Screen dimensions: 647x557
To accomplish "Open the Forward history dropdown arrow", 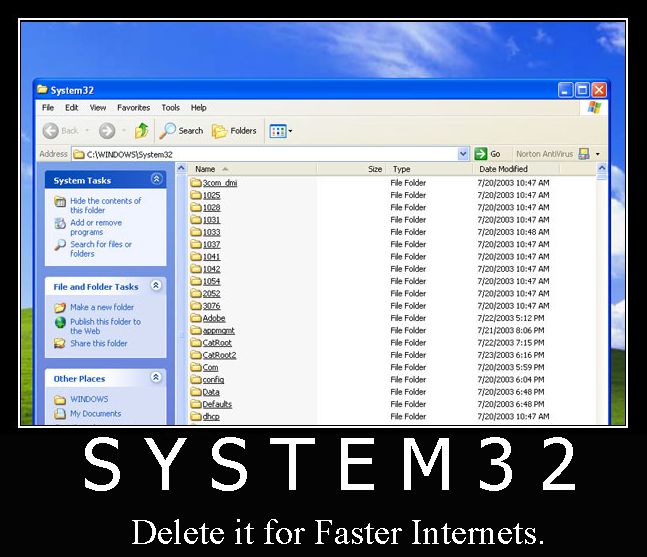I will point(123,131).
